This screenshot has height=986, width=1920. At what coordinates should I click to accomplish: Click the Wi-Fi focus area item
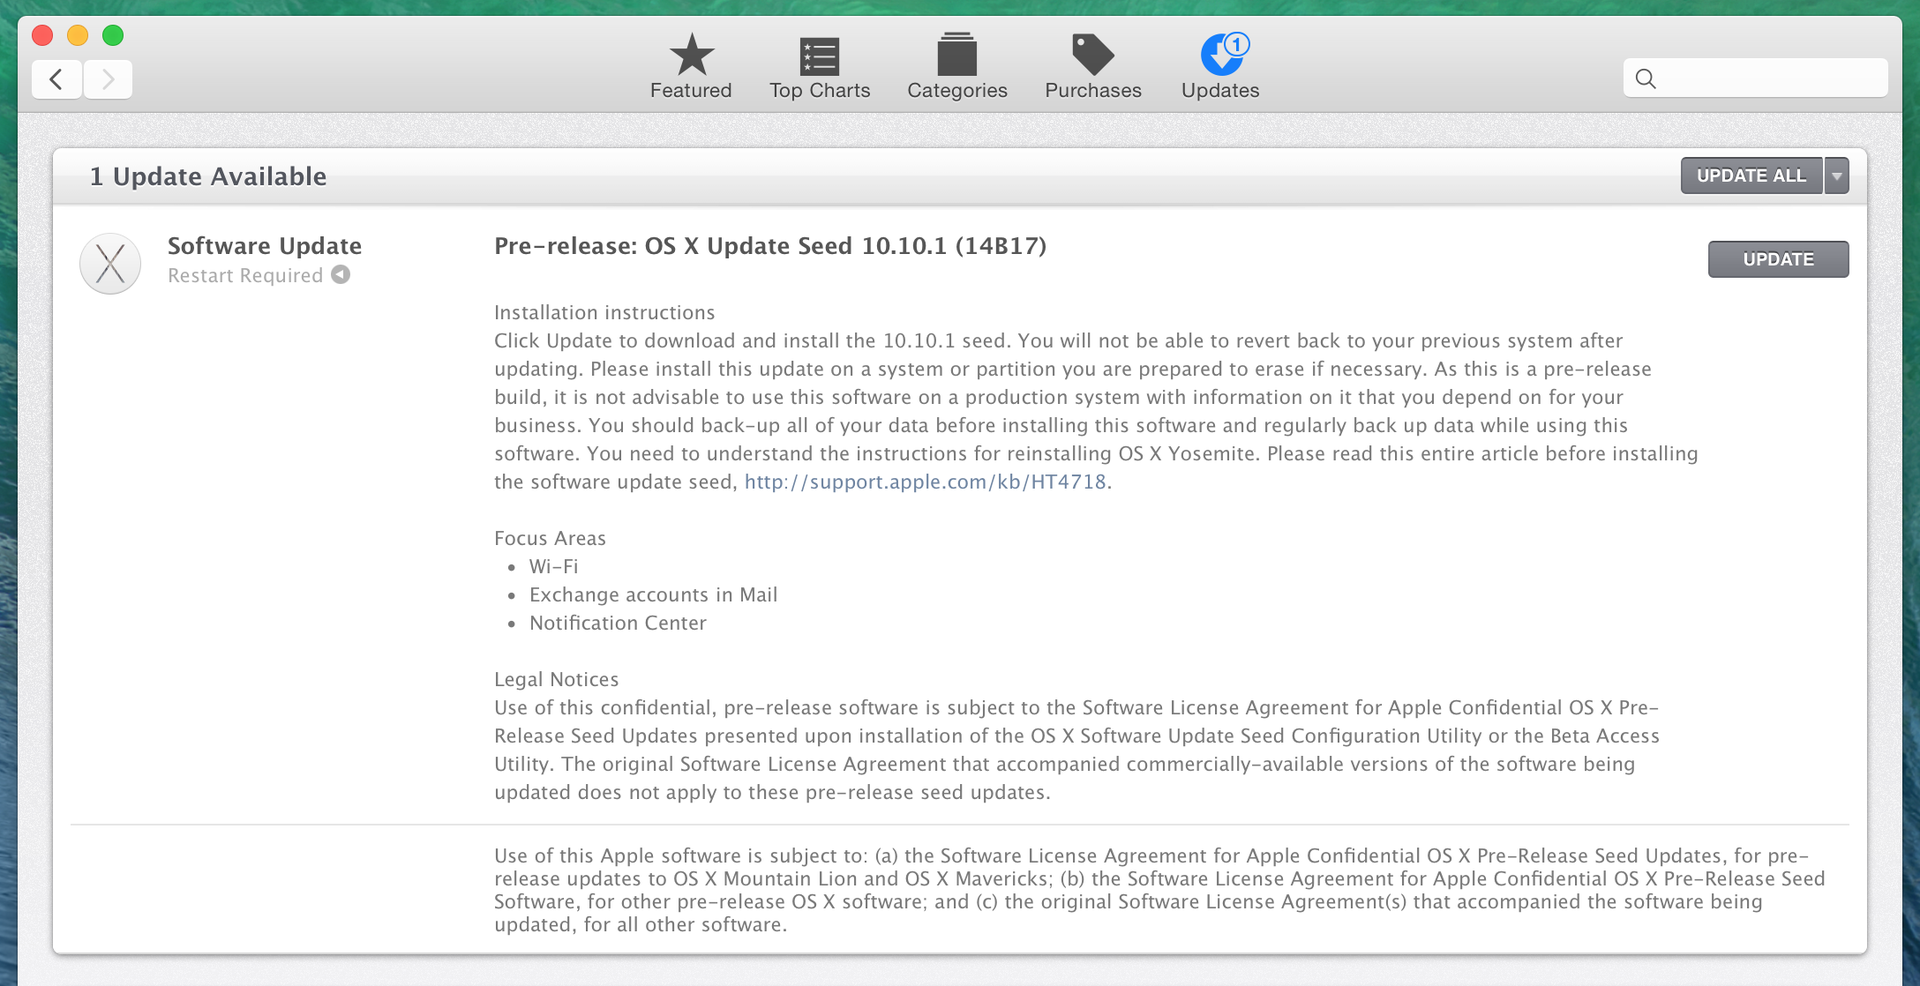[x=553, y=567]
